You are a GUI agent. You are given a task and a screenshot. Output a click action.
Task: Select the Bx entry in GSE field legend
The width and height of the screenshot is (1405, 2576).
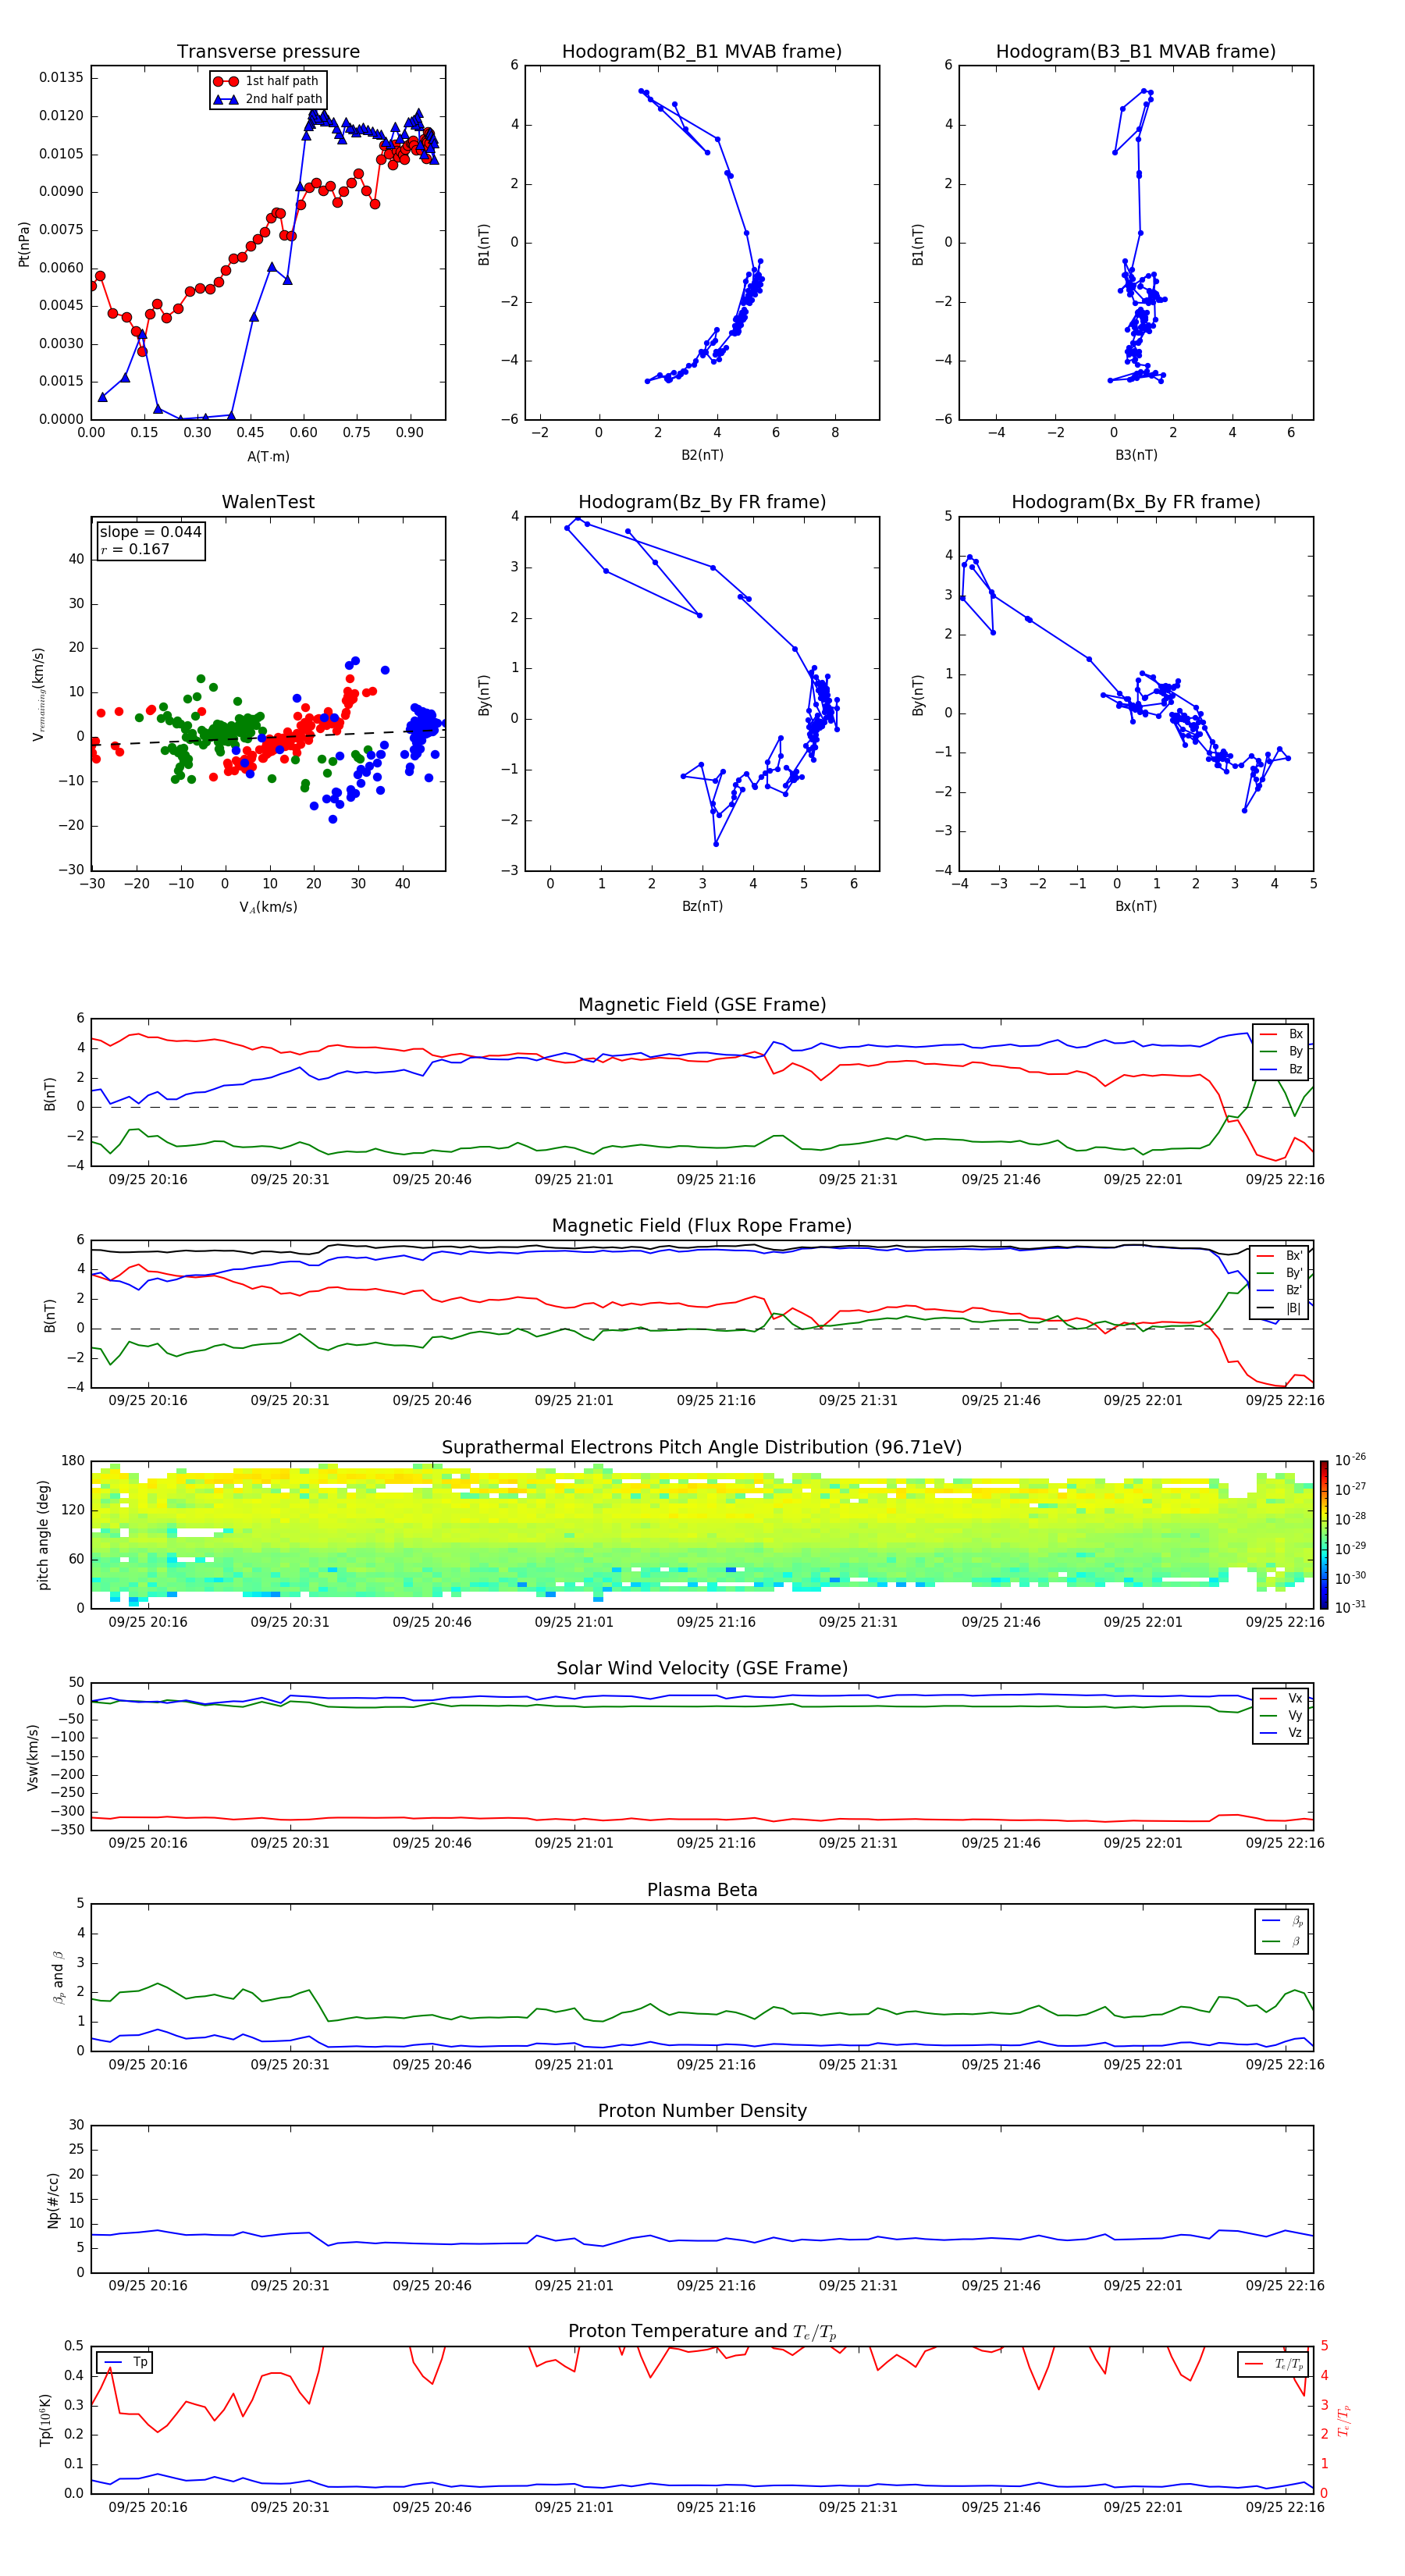(1281, 1034)
